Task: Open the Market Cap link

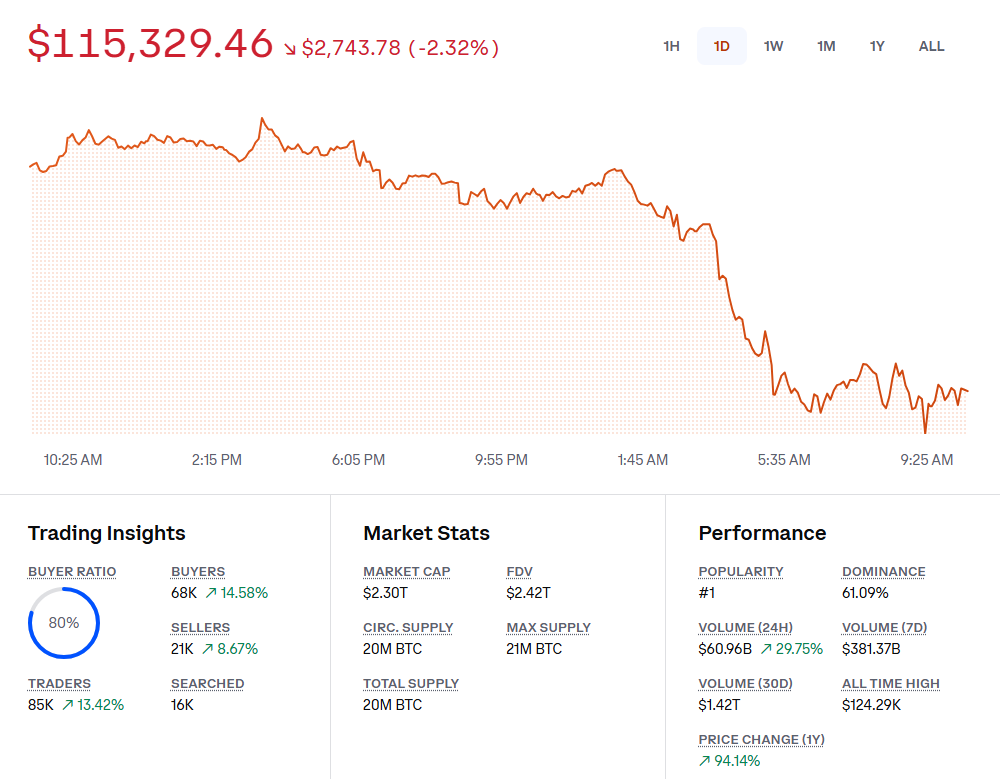Action: coord(406,571)
